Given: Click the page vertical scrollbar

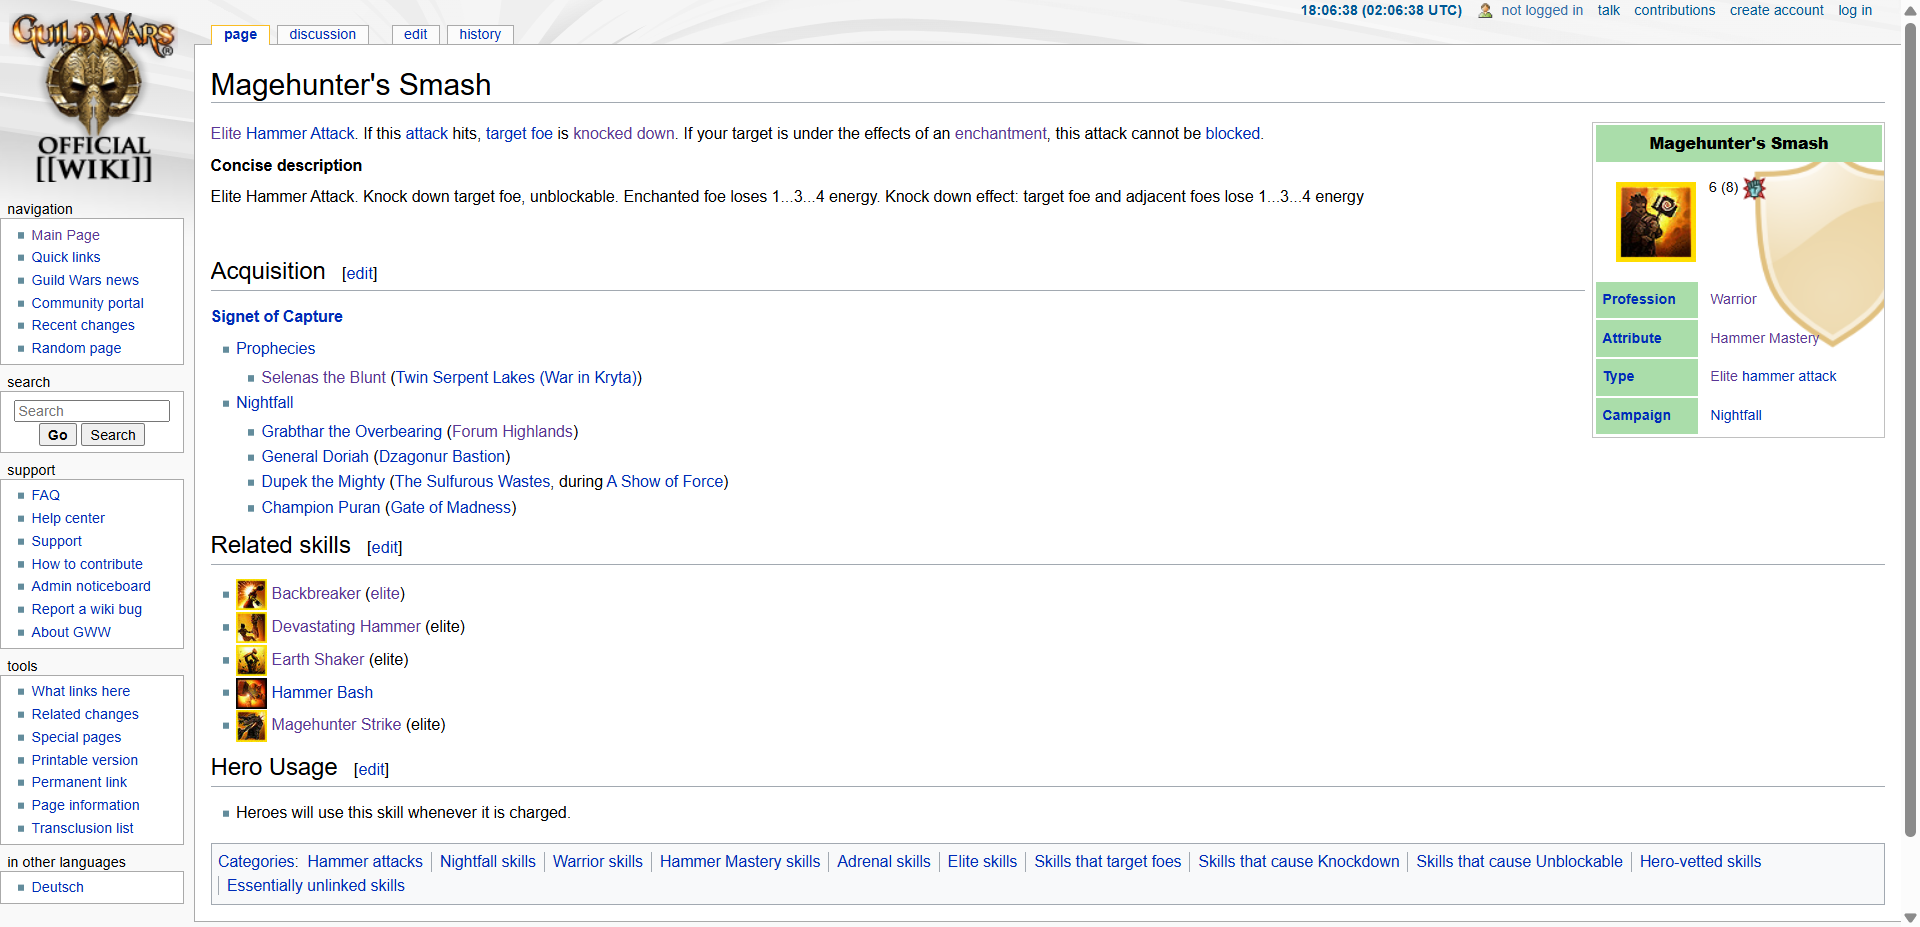Looking at the screenshot, I should [x=1910, y=430].
